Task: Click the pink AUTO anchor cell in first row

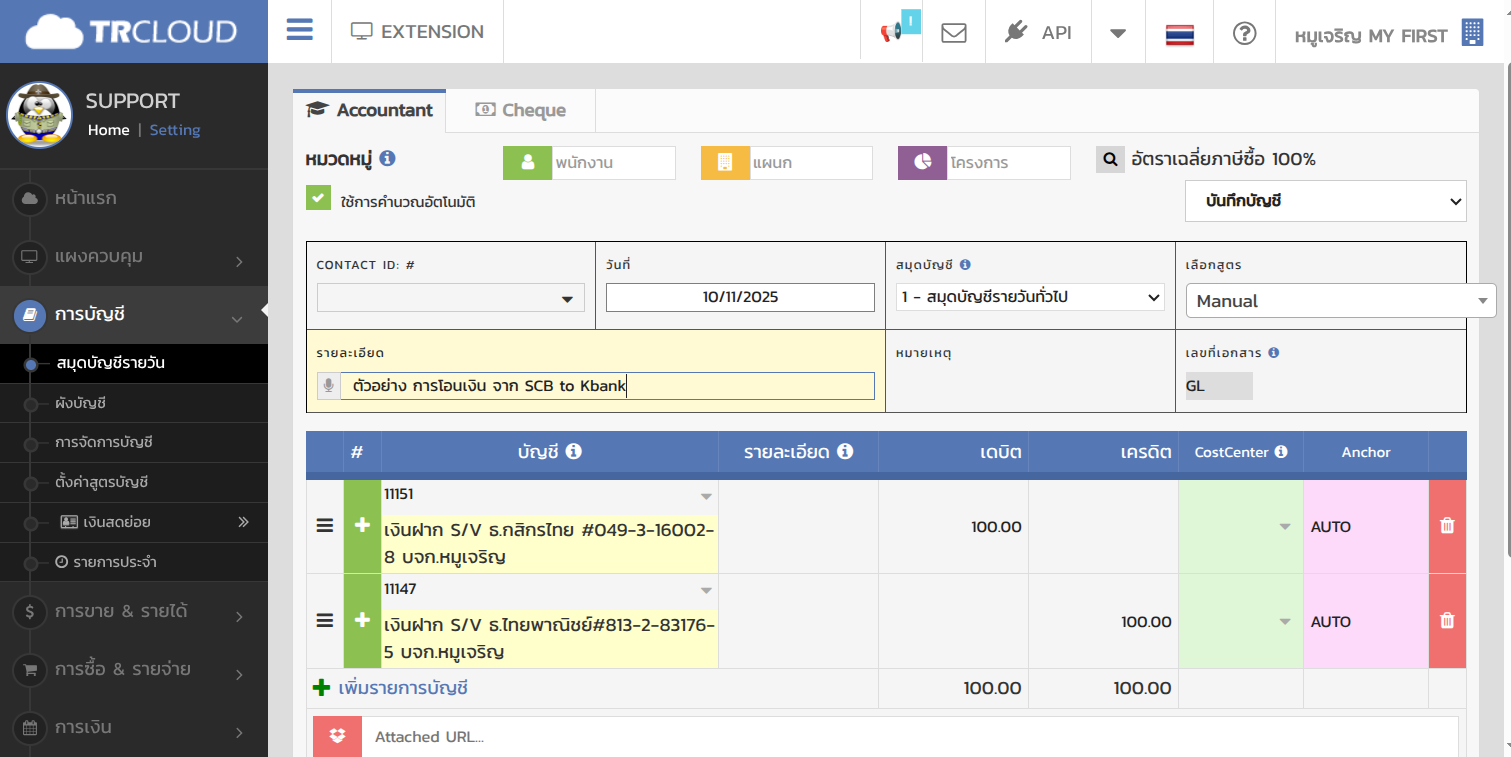Action: tap(1365, 527)
